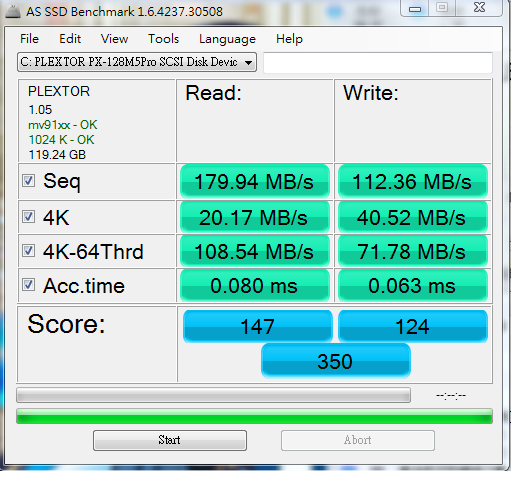Click the 119.24 GB capacity text
Screen dimensions: 520x478
pos(57,155)
